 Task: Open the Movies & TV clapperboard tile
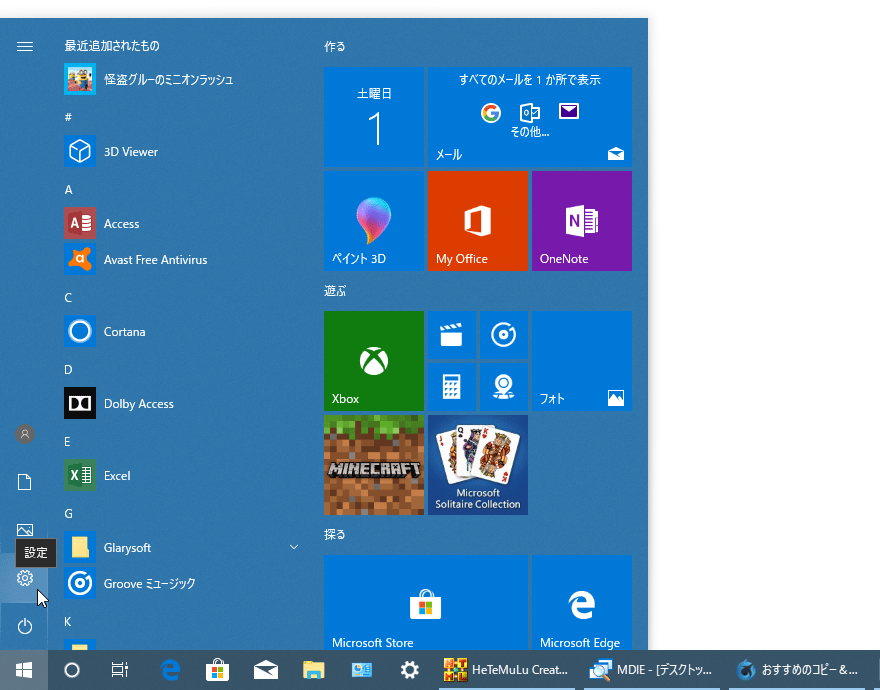[452, 335]
